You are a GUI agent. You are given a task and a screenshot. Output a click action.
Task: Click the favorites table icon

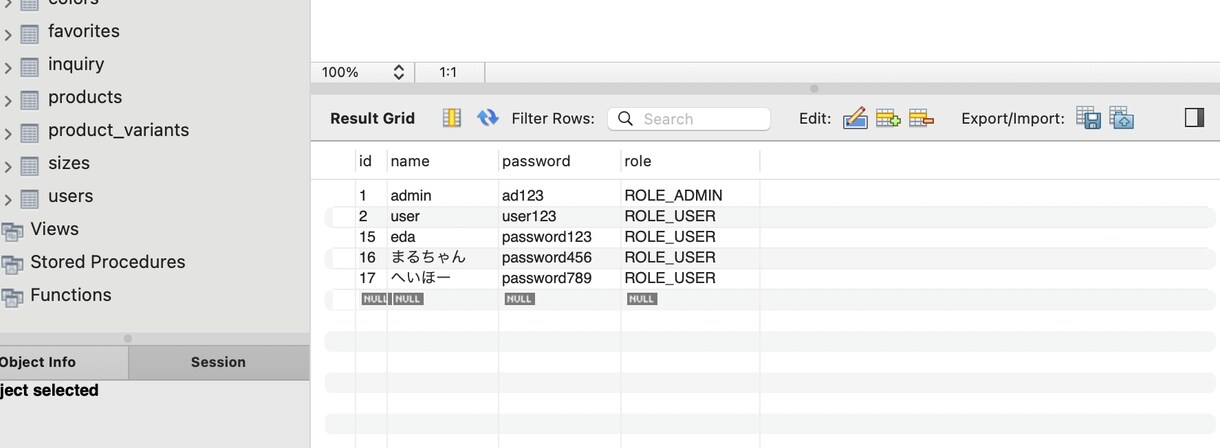coord(30,33)
